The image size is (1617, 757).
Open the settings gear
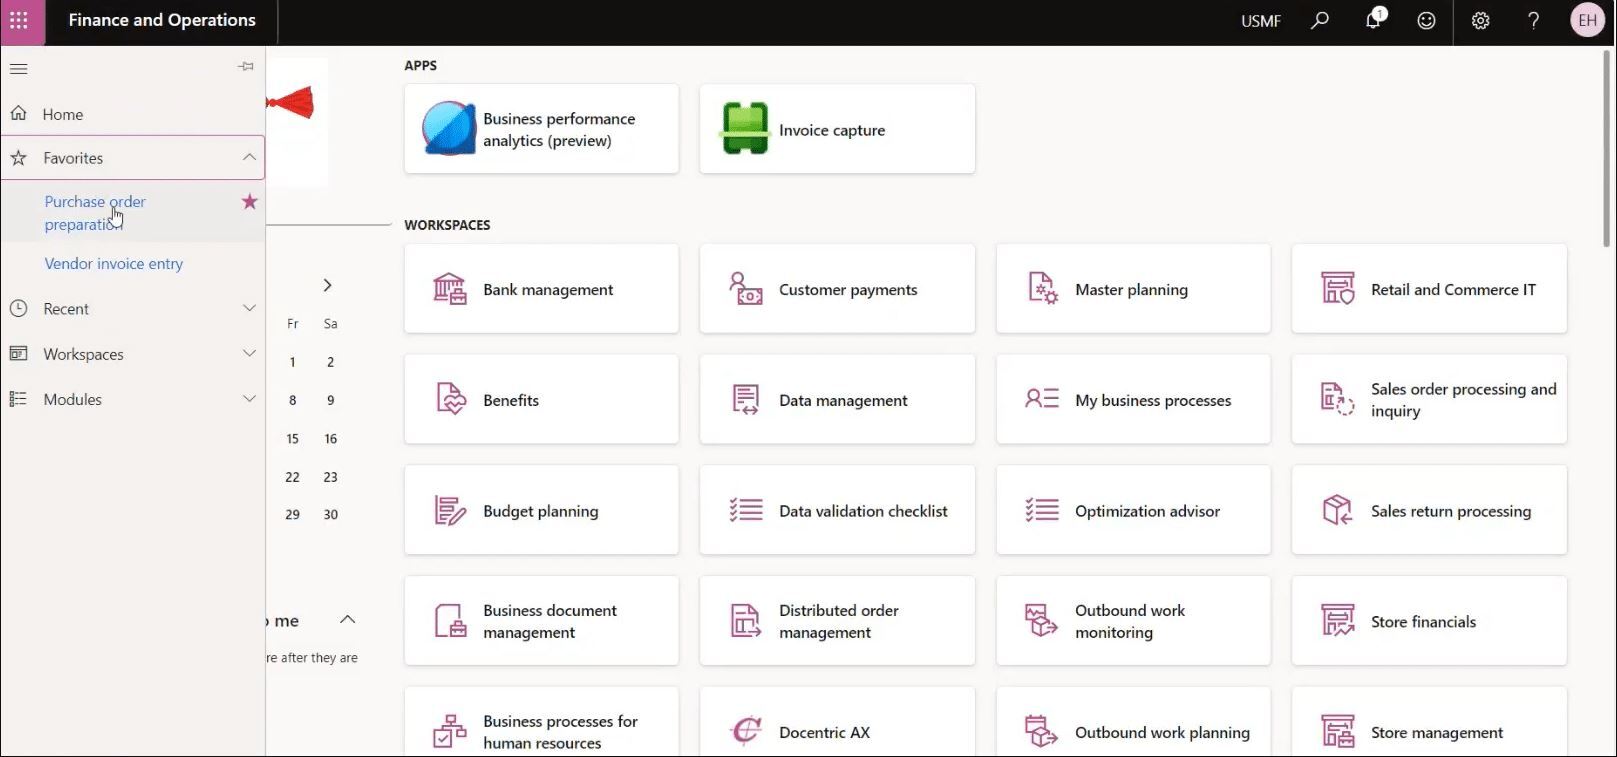[1480, 21]
